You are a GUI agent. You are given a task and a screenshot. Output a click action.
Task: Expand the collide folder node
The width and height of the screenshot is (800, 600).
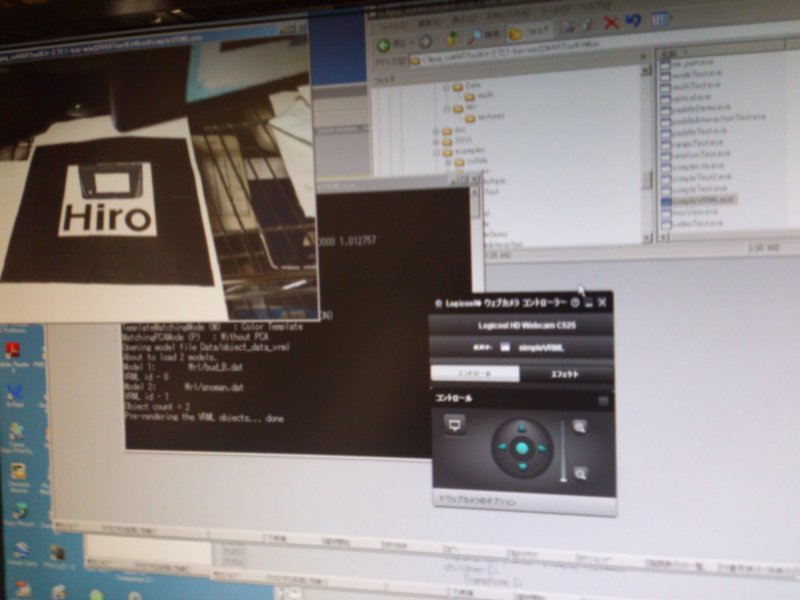[x=448, y=163]
